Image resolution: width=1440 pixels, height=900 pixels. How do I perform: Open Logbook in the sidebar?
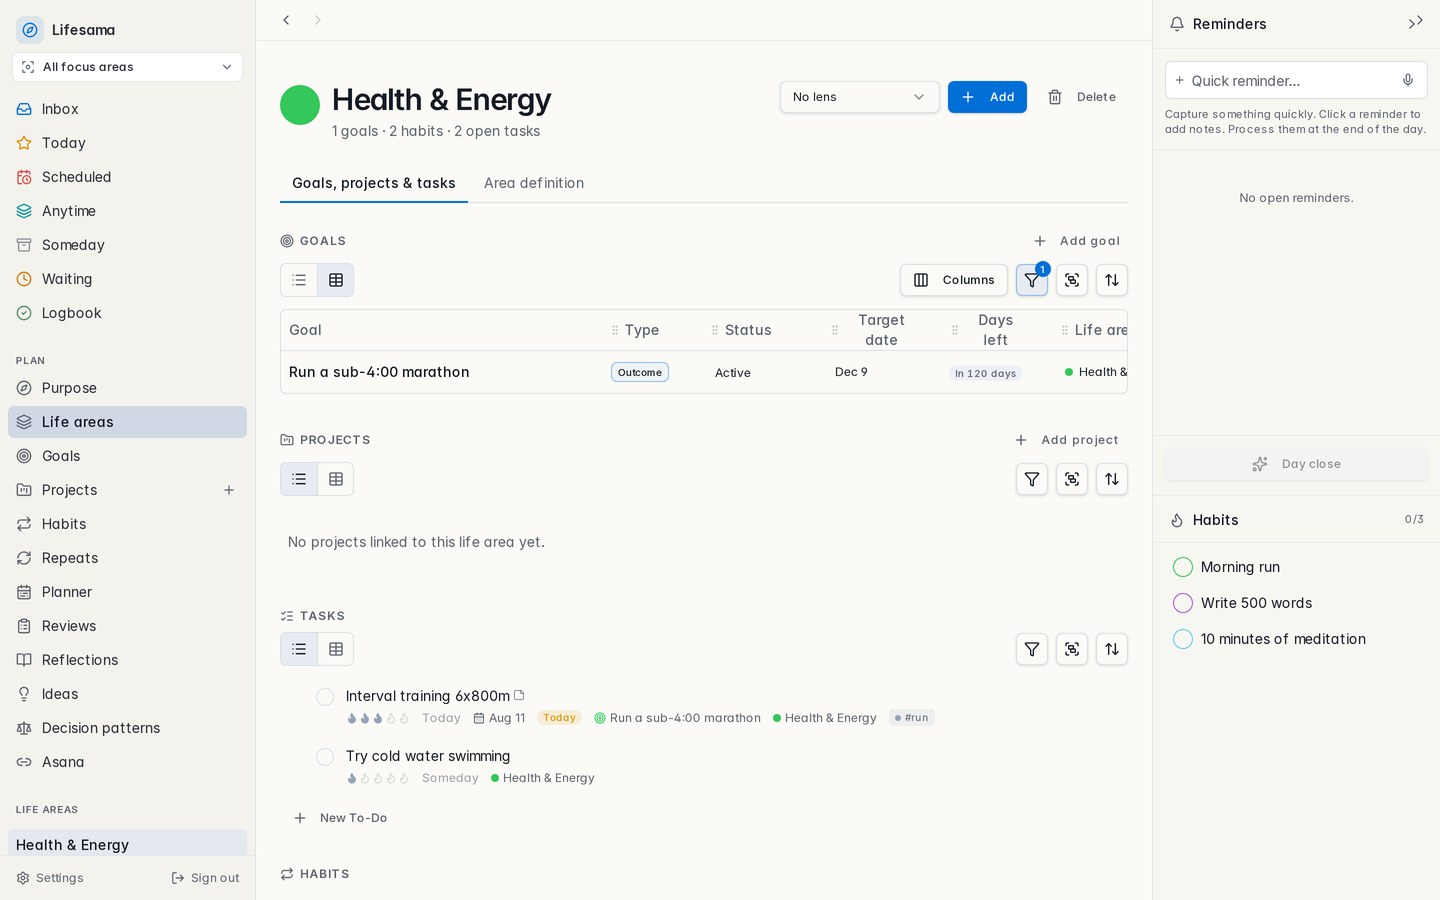tap(127, 313)
